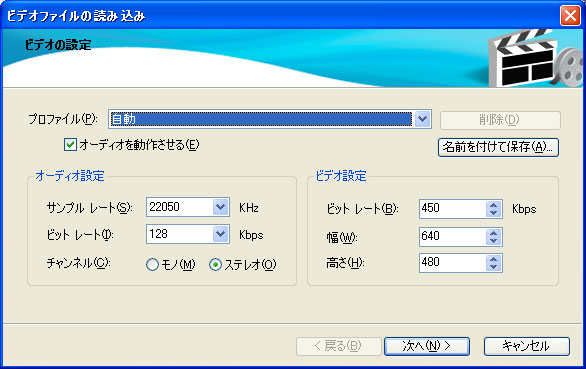
Task: Click the オーディオ設定 group label
Action: [x=70, y=176]
